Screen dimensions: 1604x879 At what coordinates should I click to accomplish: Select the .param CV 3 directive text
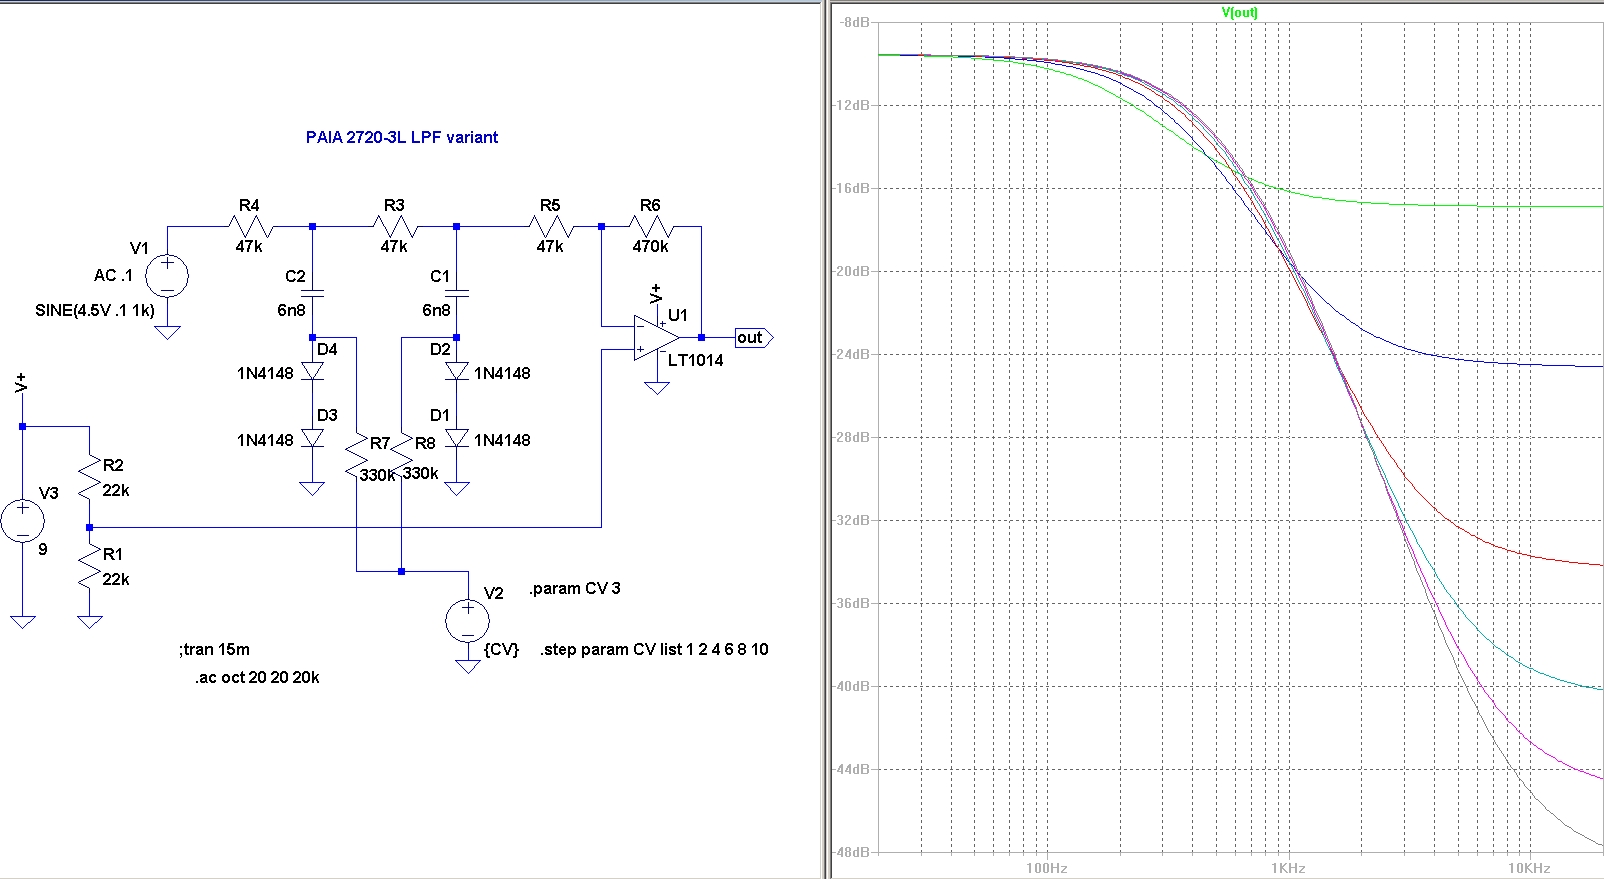coord(575,589)
